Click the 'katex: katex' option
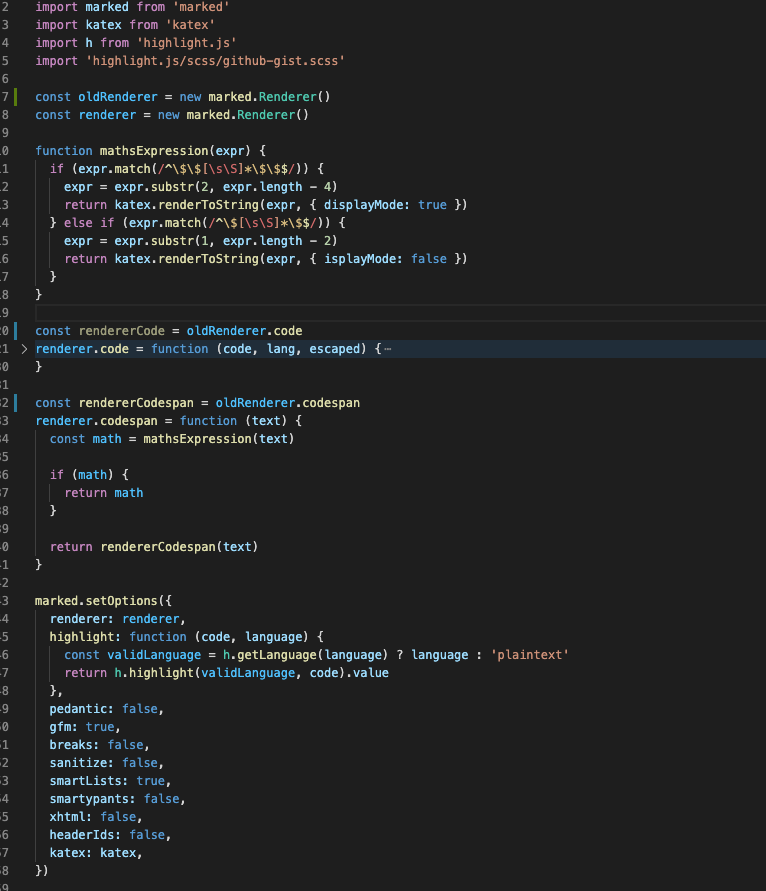 (95, 853)
